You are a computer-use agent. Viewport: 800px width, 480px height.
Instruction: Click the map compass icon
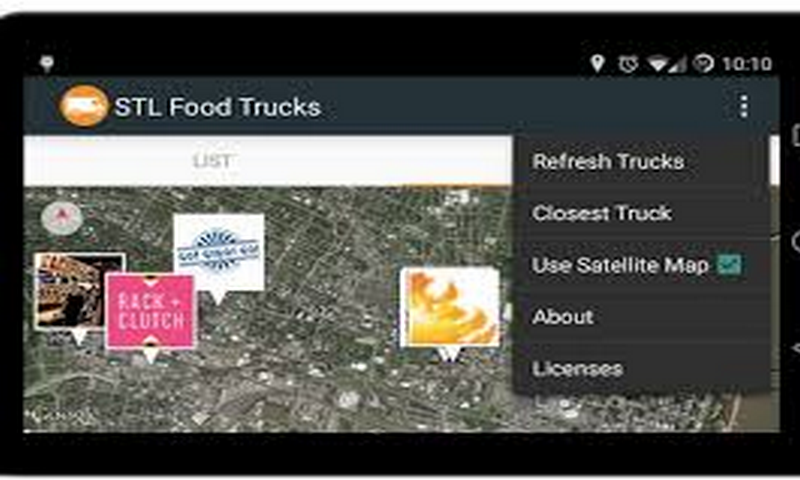[x=62, y=218]
